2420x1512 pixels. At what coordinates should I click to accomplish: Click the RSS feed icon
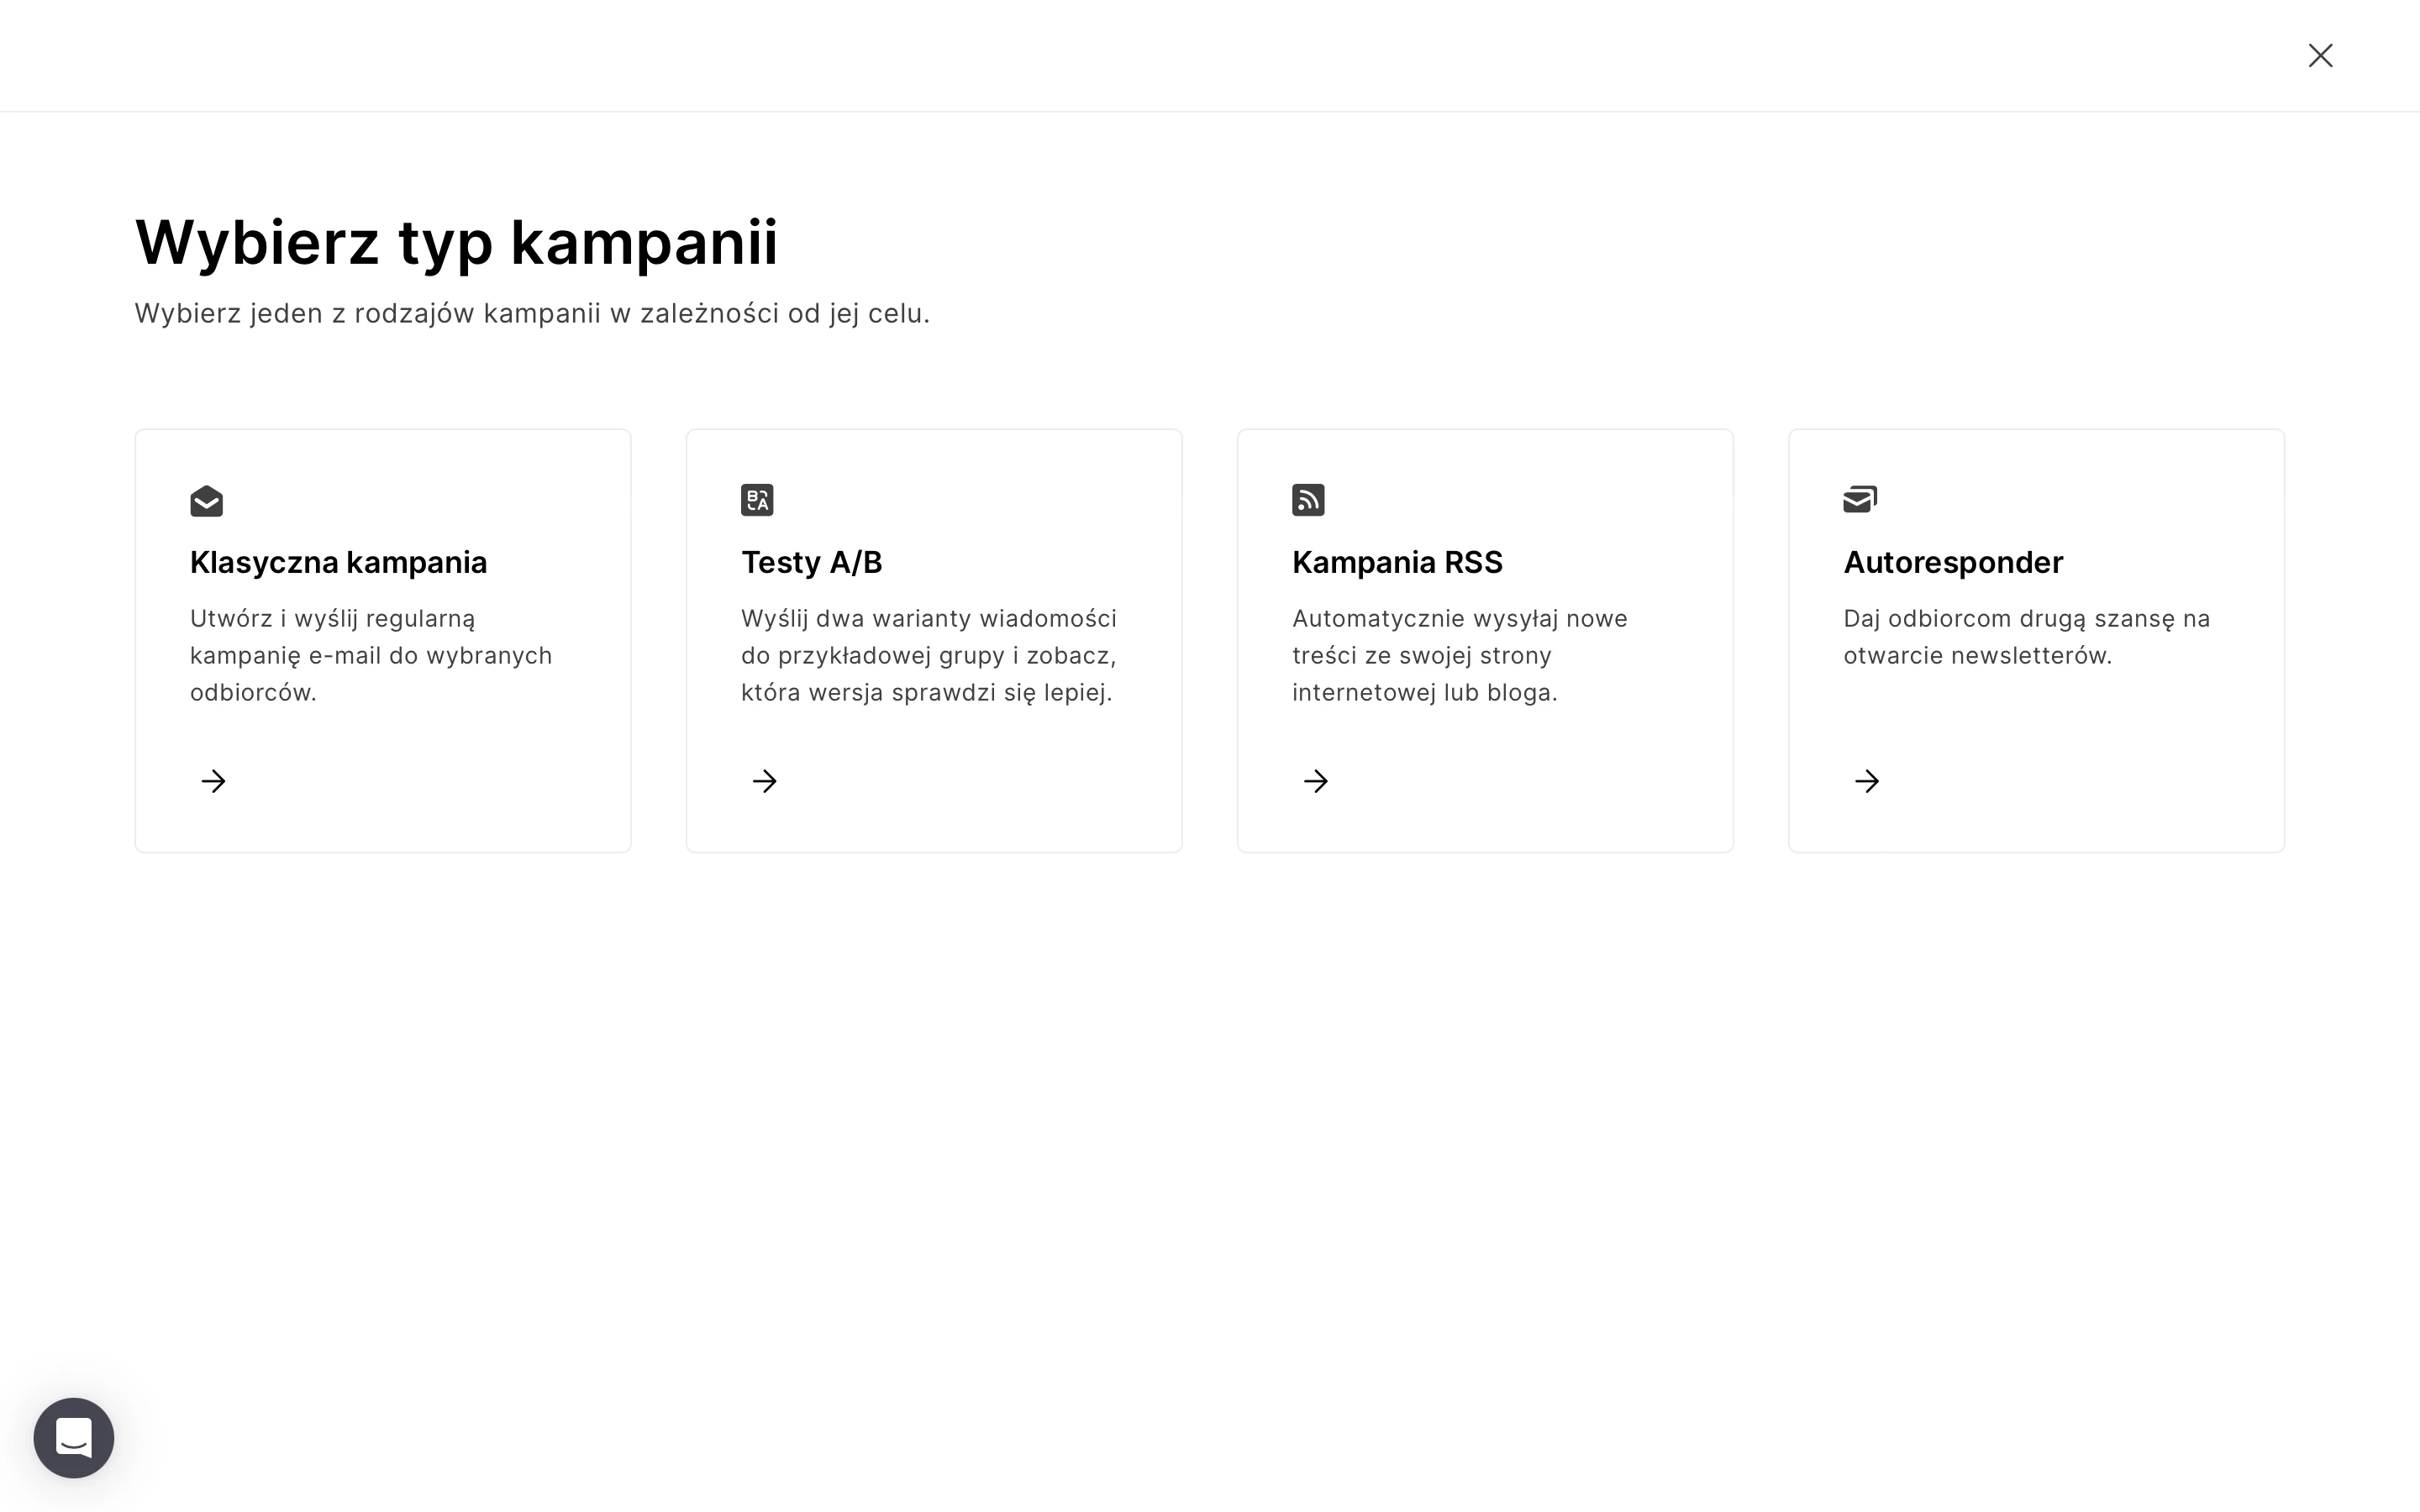pyautogui.click(x=1308, y=500)
